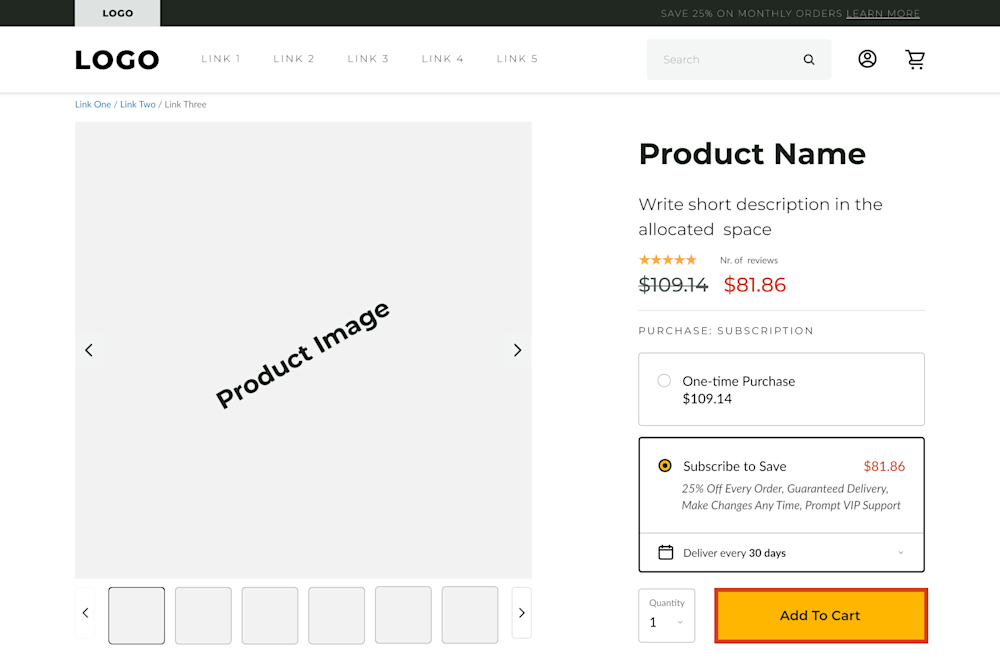
Task: Click the five-star rating
Action: (668, 260)
